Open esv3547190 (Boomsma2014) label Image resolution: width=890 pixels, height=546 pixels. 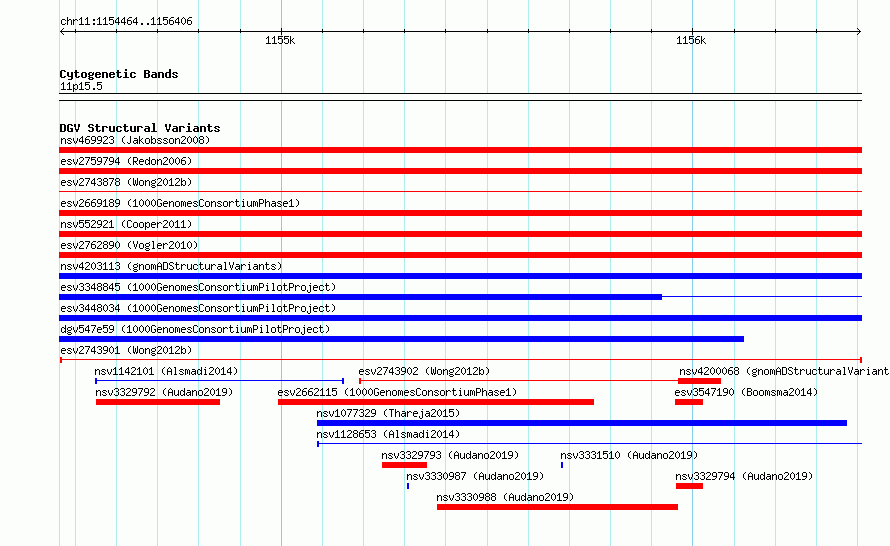pos(746,392)
